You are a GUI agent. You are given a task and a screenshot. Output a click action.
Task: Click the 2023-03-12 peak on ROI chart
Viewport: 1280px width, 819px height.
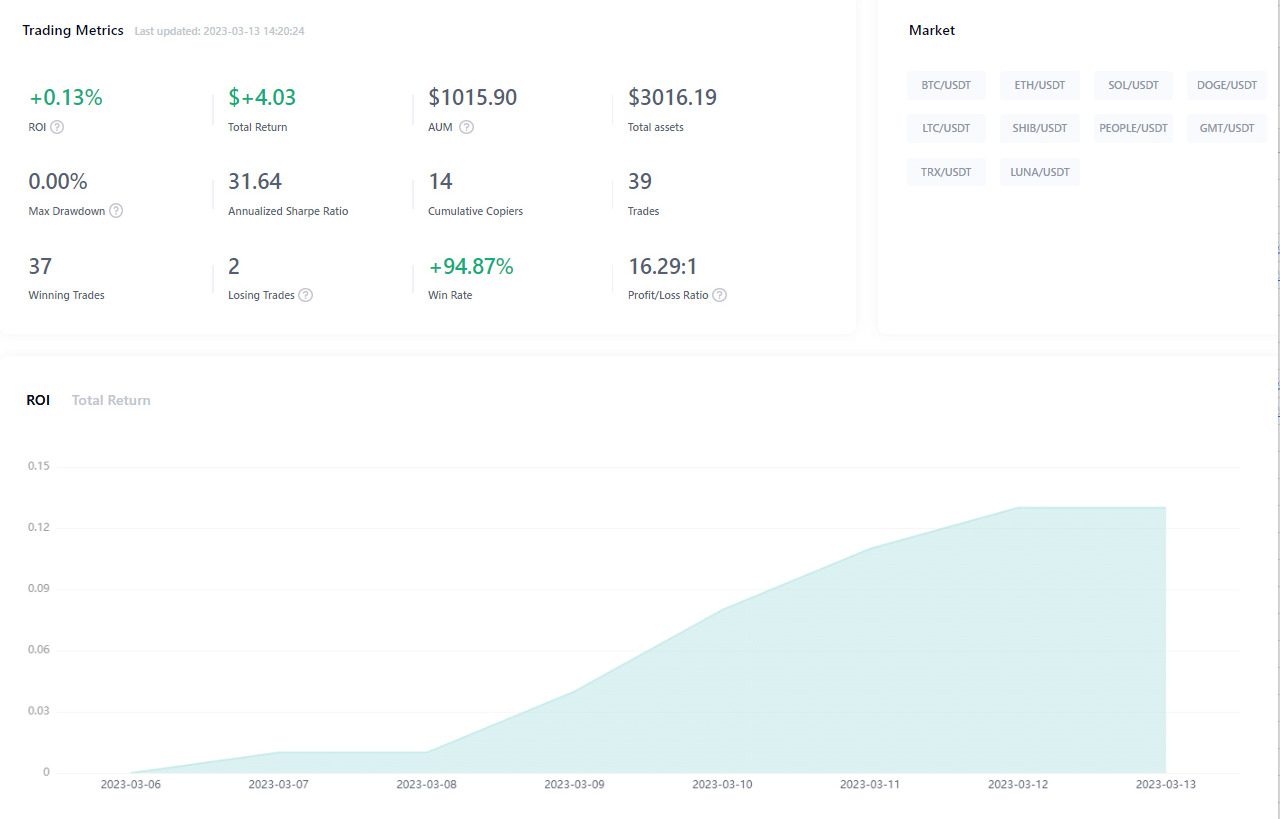[x=1018, y=508]
